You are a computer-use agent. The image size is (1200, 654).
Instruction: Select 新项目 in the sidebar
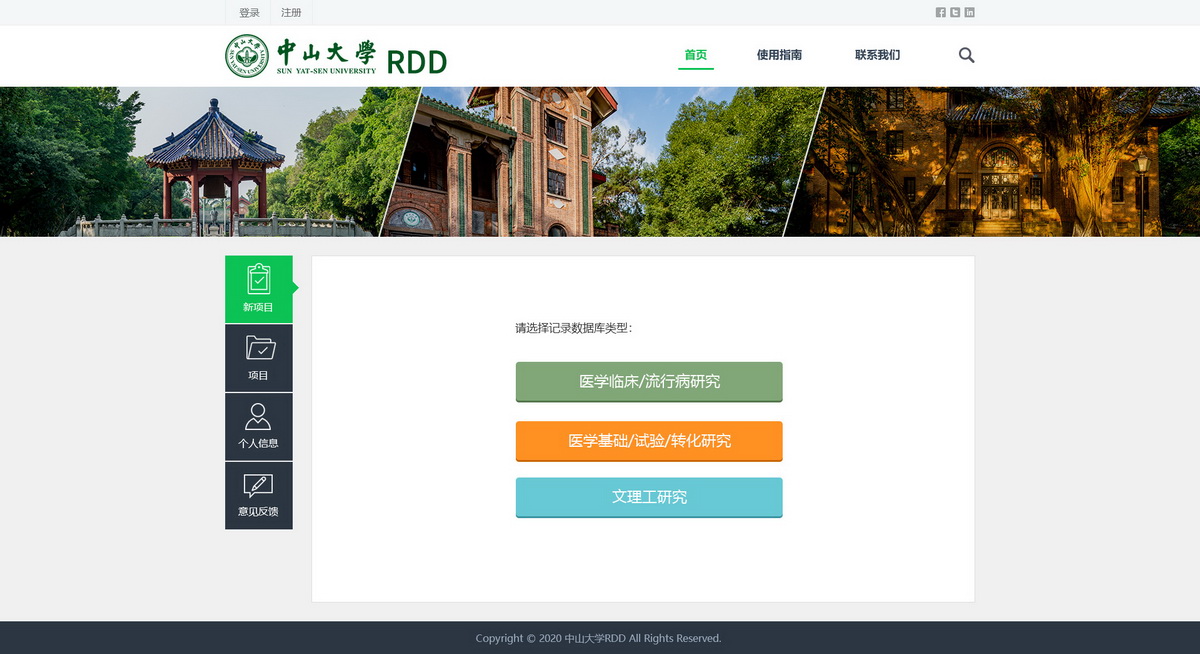[259, 289]
